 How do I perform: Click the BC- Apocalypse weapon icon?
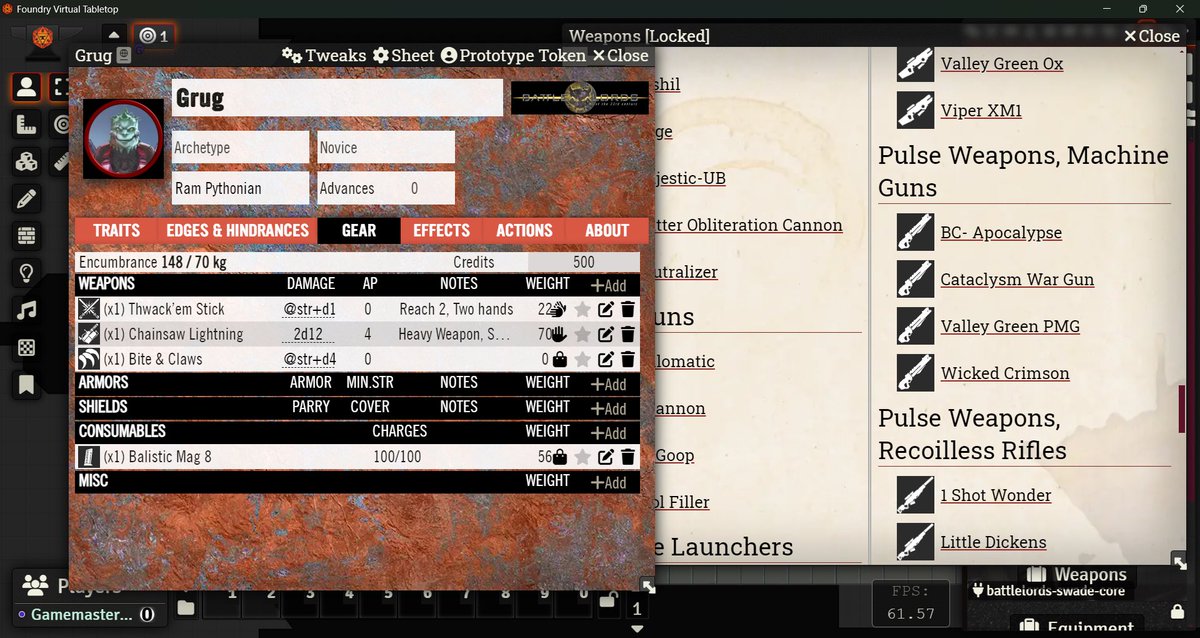[915, 232]
